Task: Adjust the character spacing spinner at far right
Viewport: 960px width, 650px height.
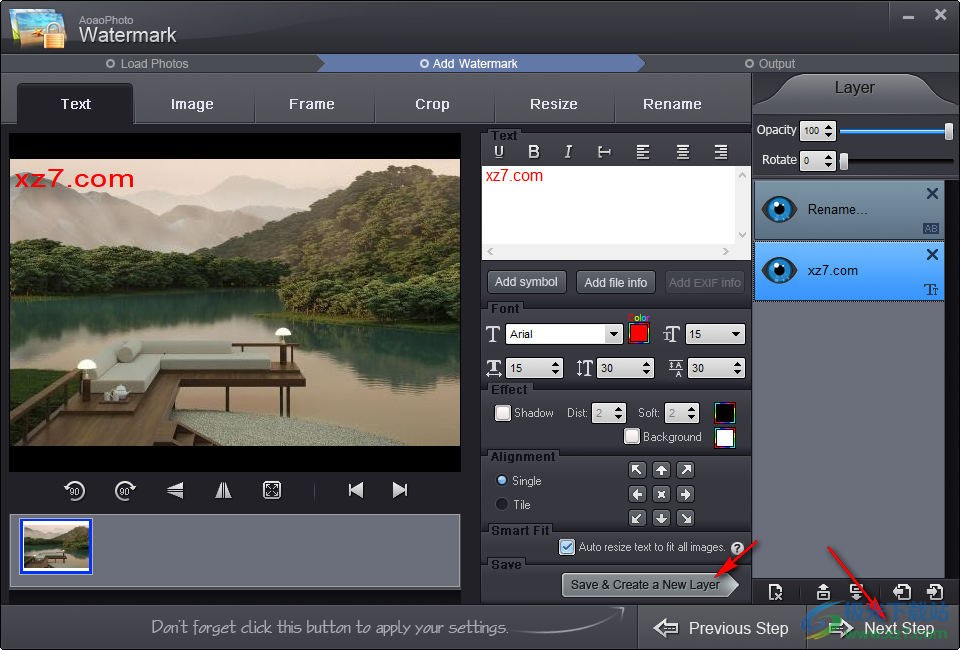Action: [x=737, y=368]
